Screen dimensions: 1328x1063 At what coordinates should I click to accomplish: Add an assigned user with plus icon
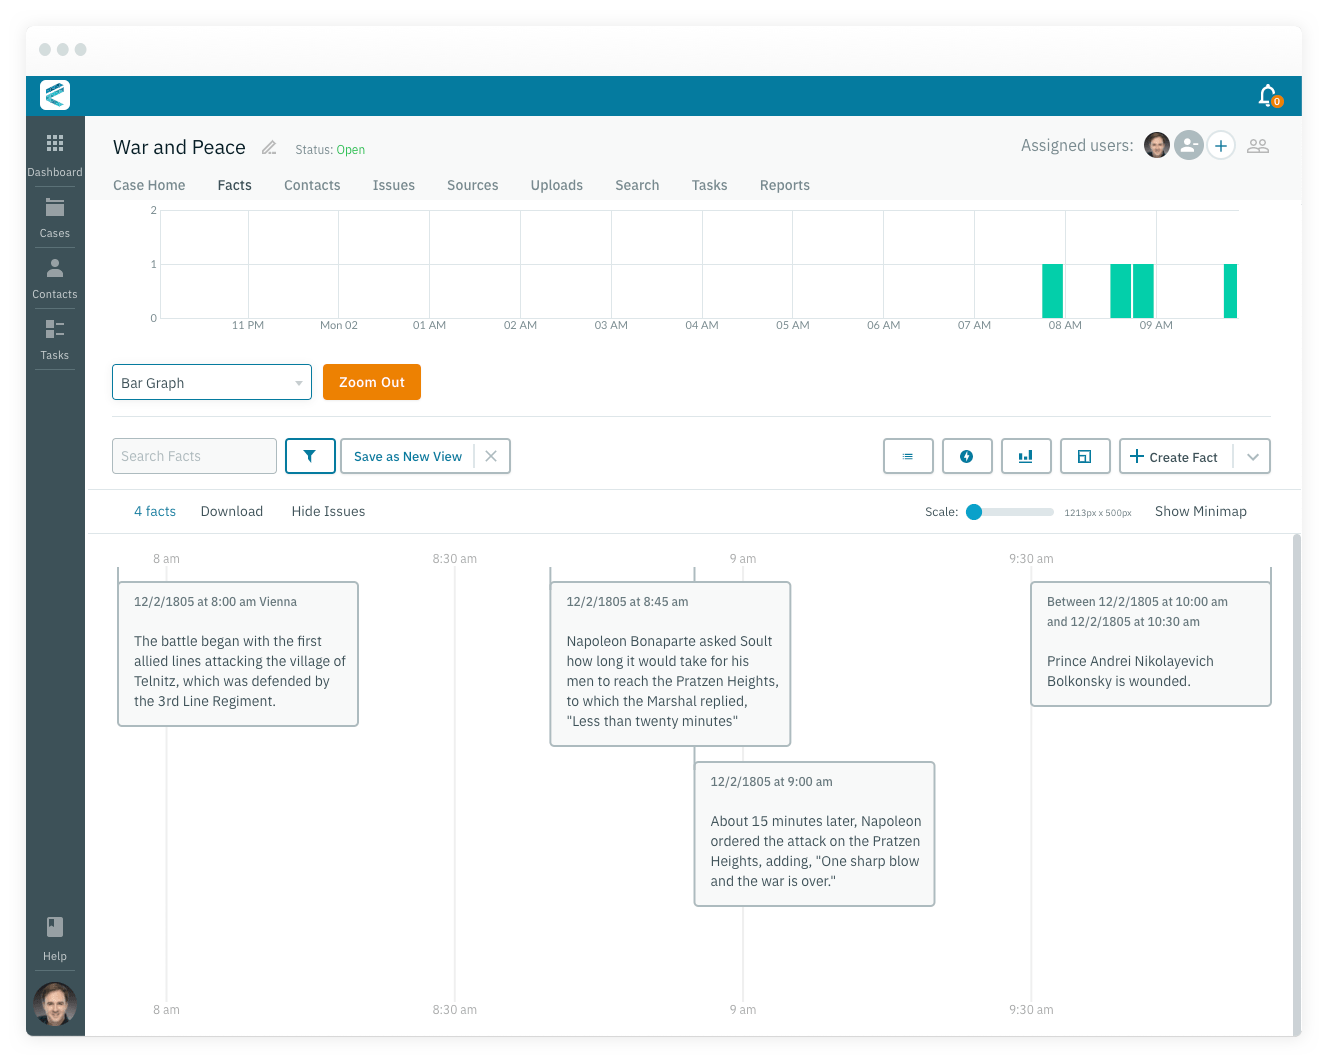1221,145
